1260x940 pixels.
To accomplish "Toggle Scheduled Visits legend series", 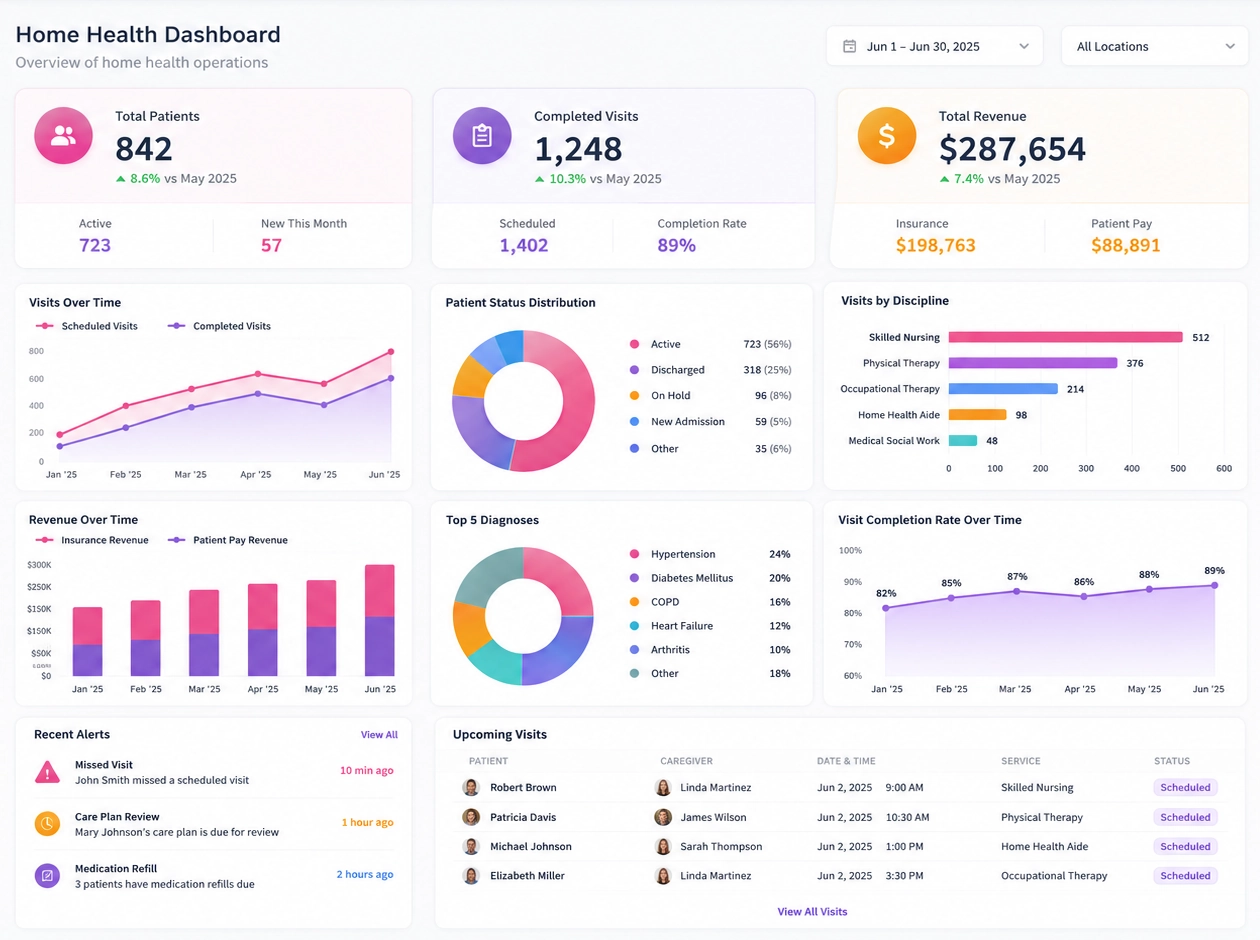I will 87,326.
